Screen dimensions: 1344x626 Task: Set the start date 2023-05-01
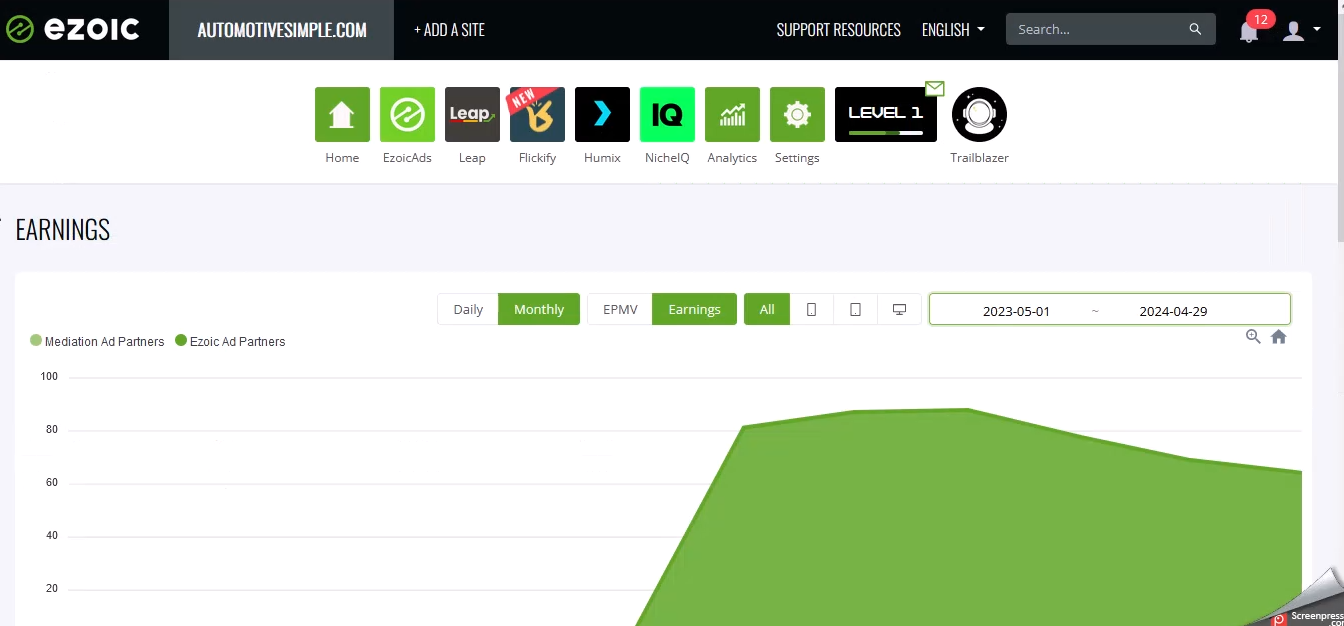pos(1016,311)
